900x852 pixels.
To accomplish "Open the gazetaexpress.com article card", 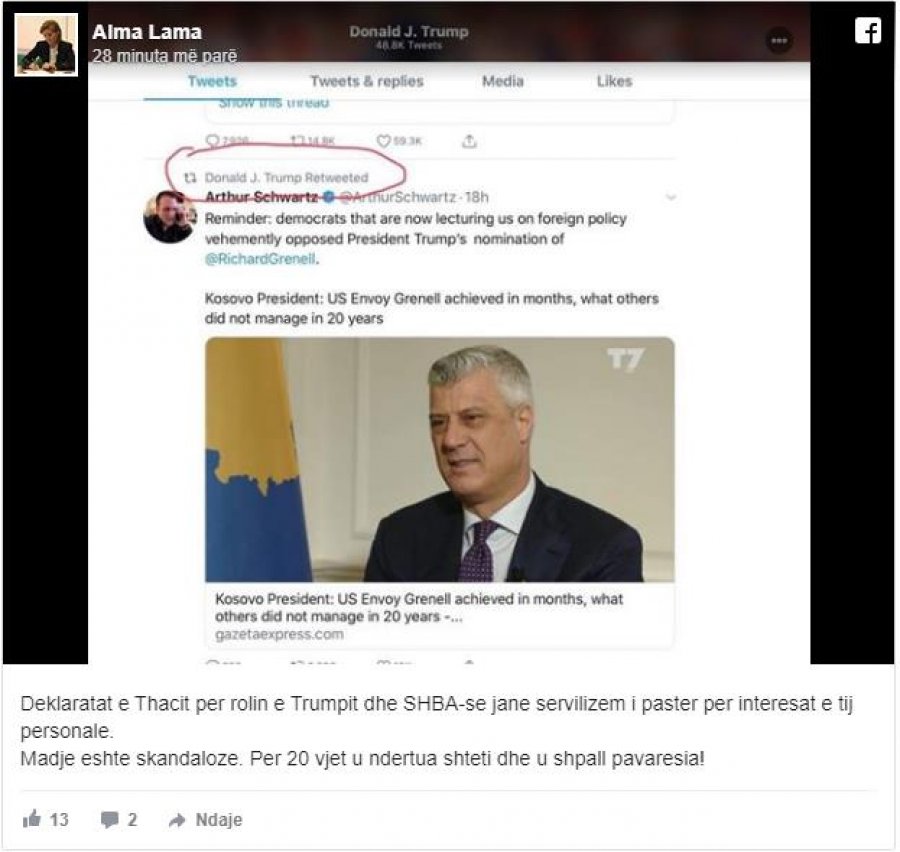I will (440, 492).
